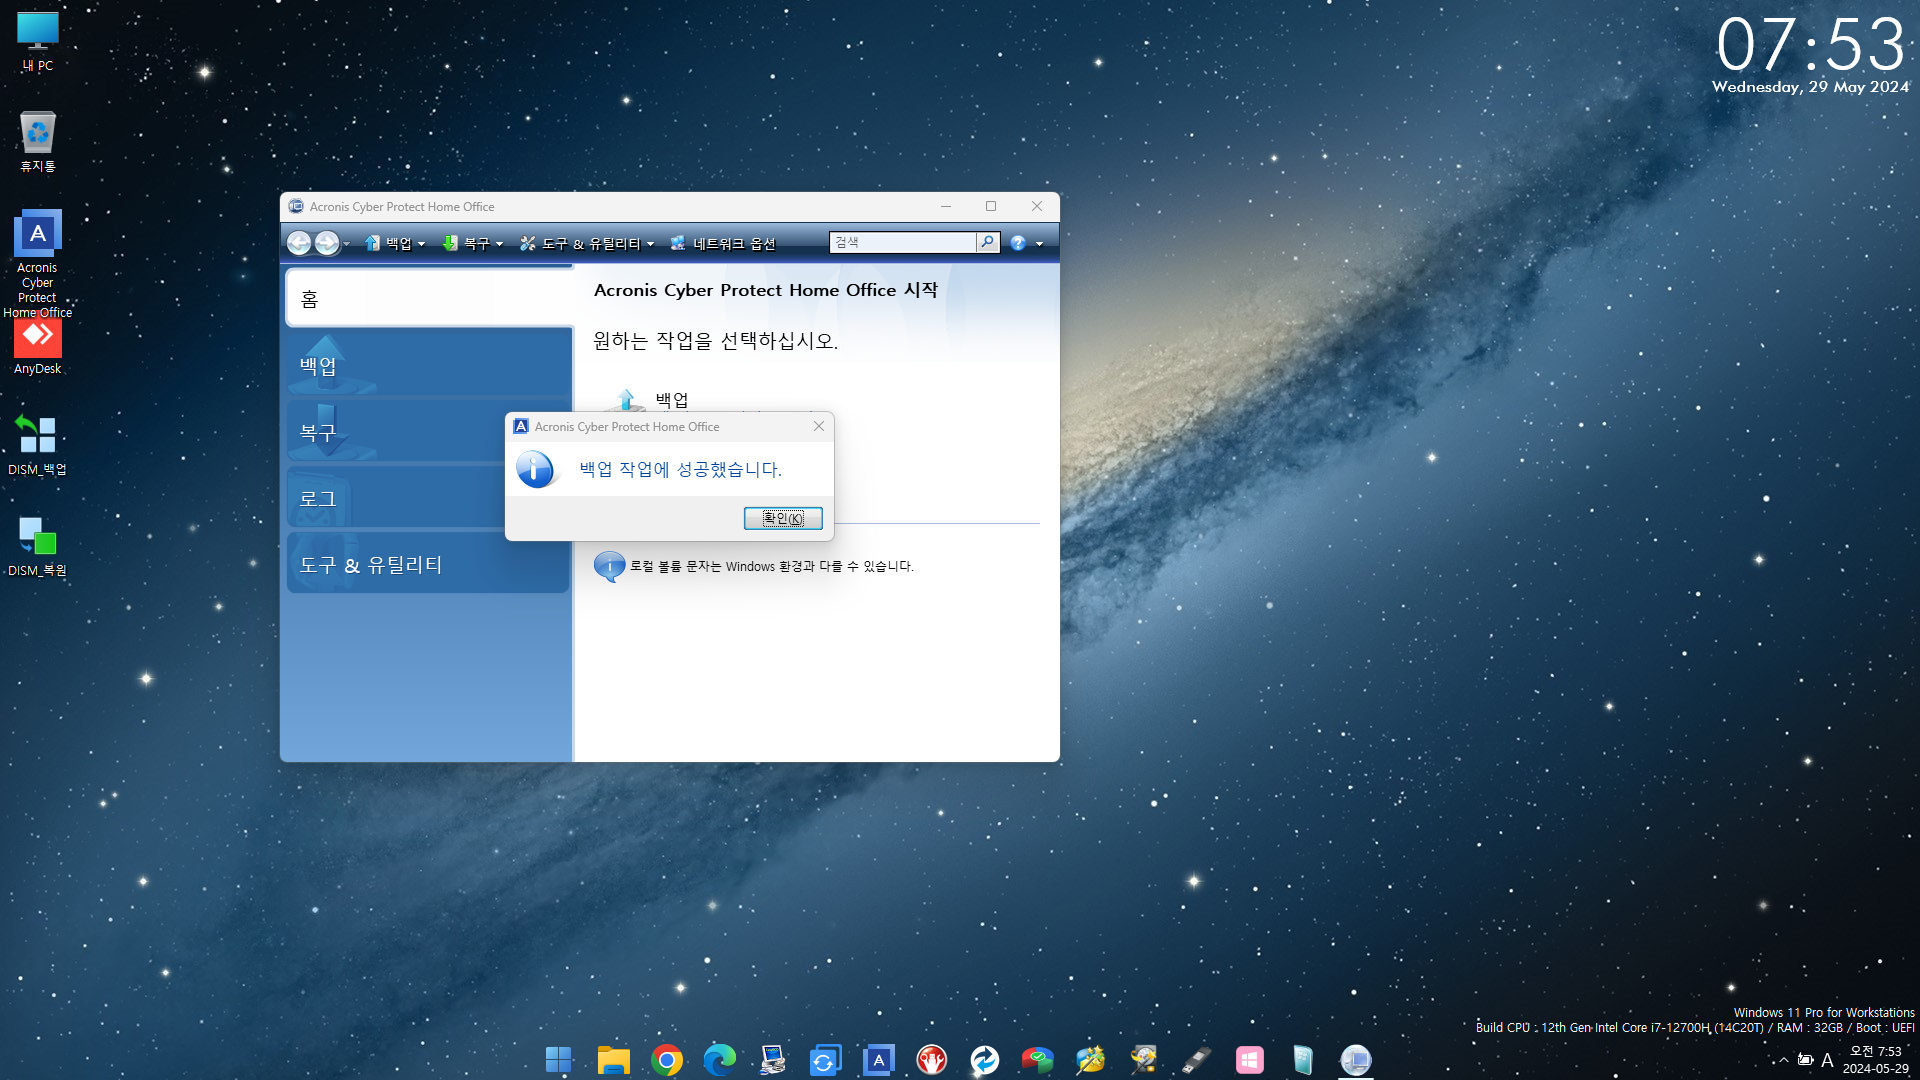Open the hard disk star taskbar icon

coord(1144,1060)
